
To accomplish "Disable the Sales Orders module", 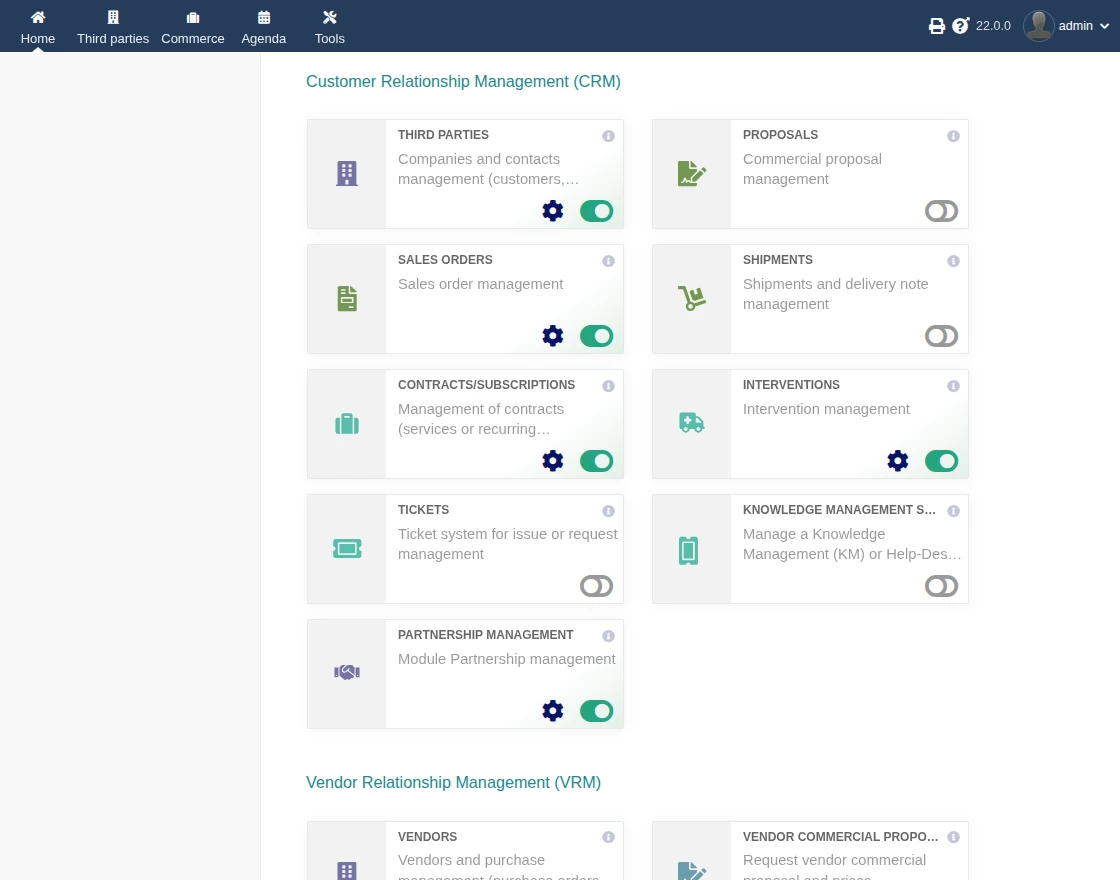I will (597, 336).
